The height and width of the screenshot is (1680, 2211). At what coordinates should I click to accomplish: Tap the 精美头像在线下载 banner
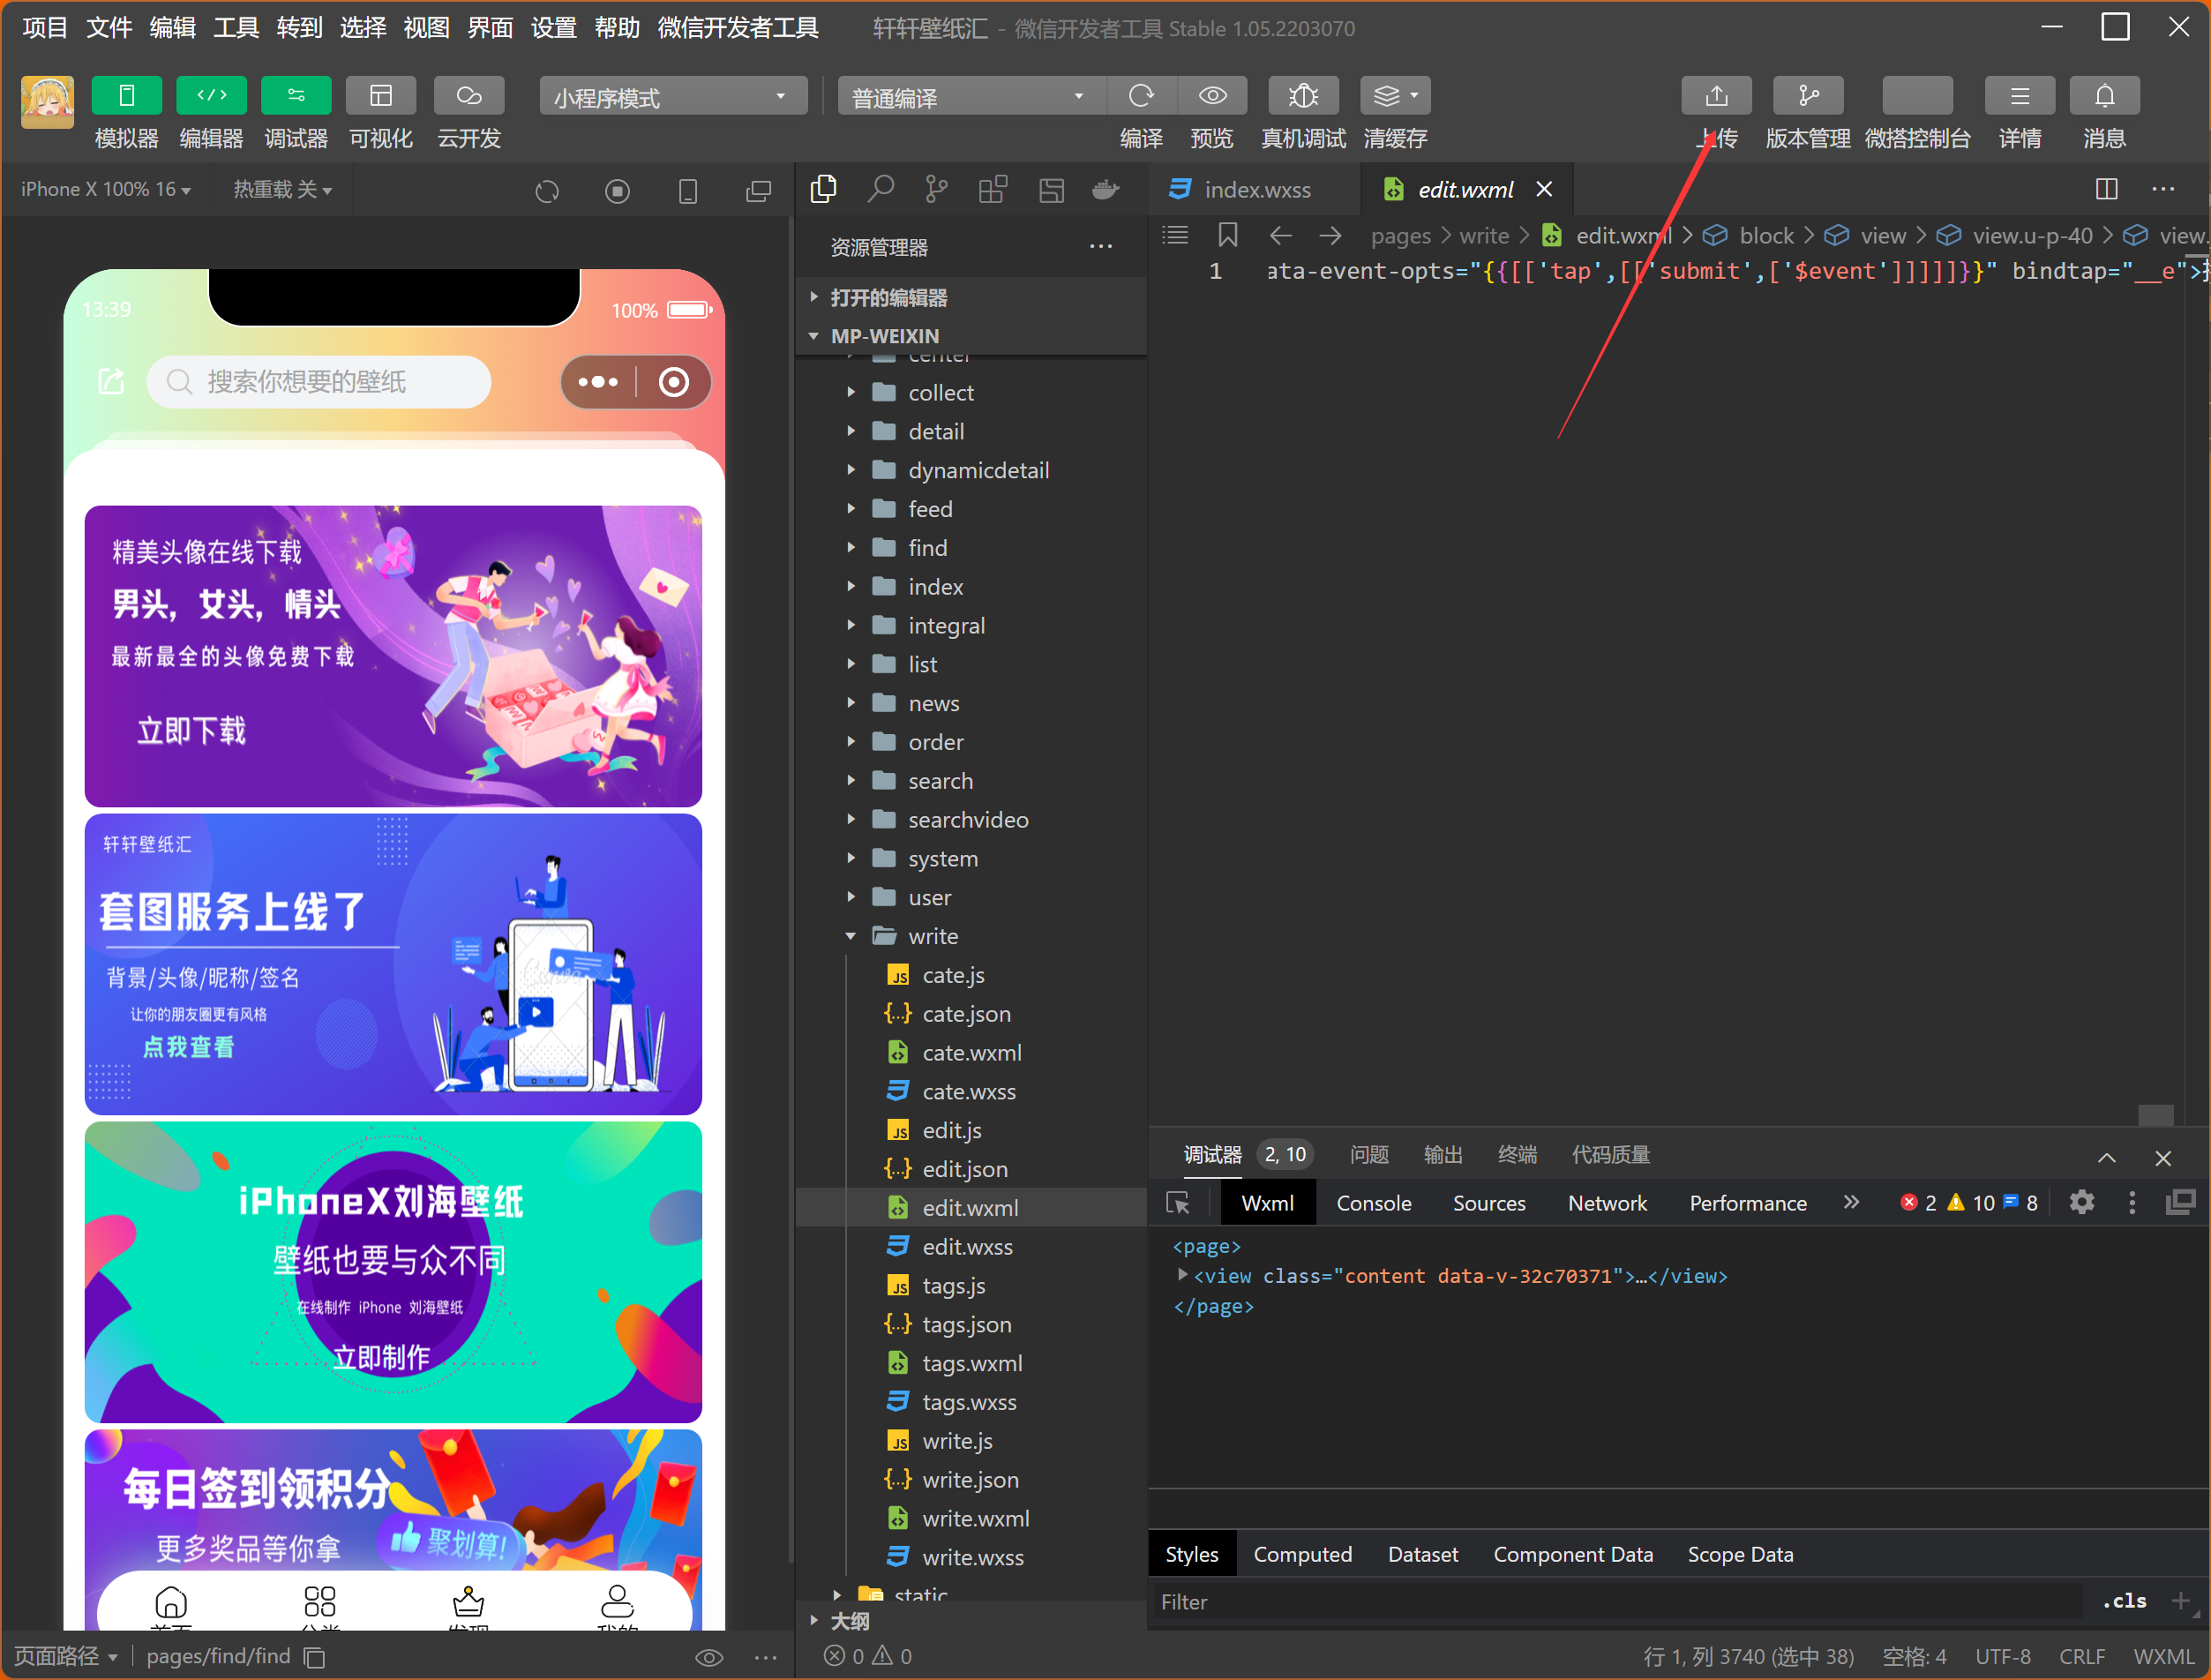[393, 656]
